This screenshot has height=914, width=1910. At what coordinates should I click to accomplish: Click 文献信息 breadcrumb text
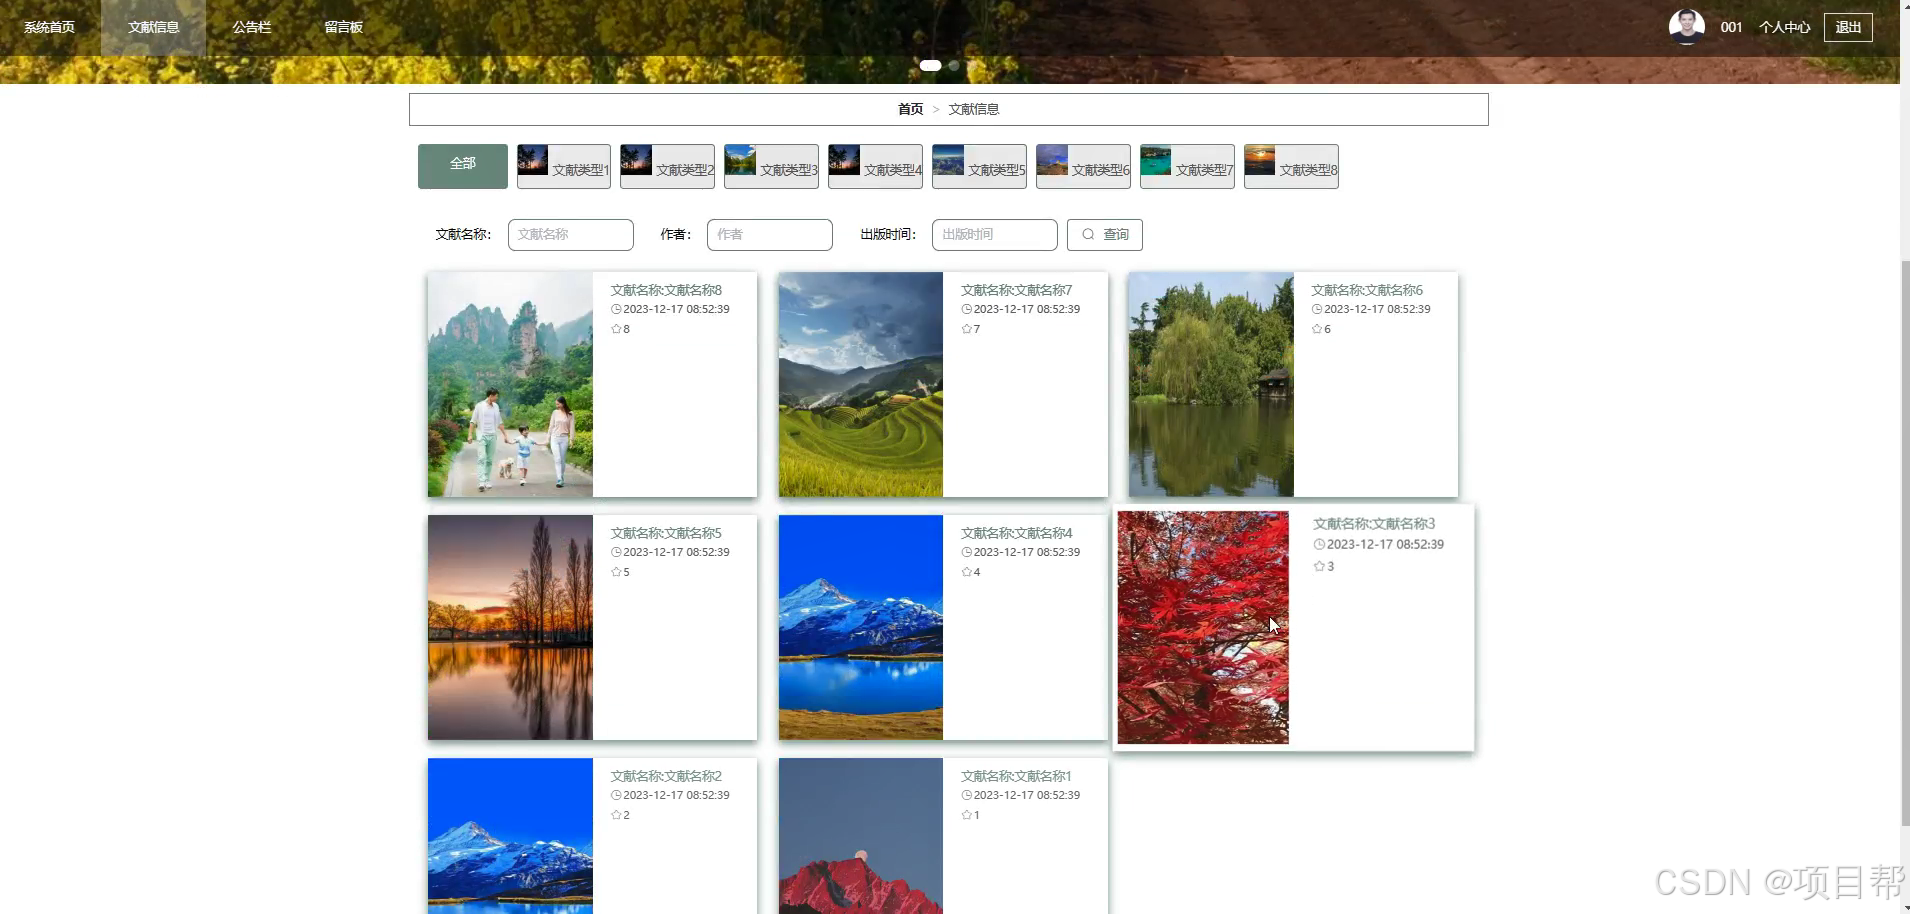[x=974, y=109]
